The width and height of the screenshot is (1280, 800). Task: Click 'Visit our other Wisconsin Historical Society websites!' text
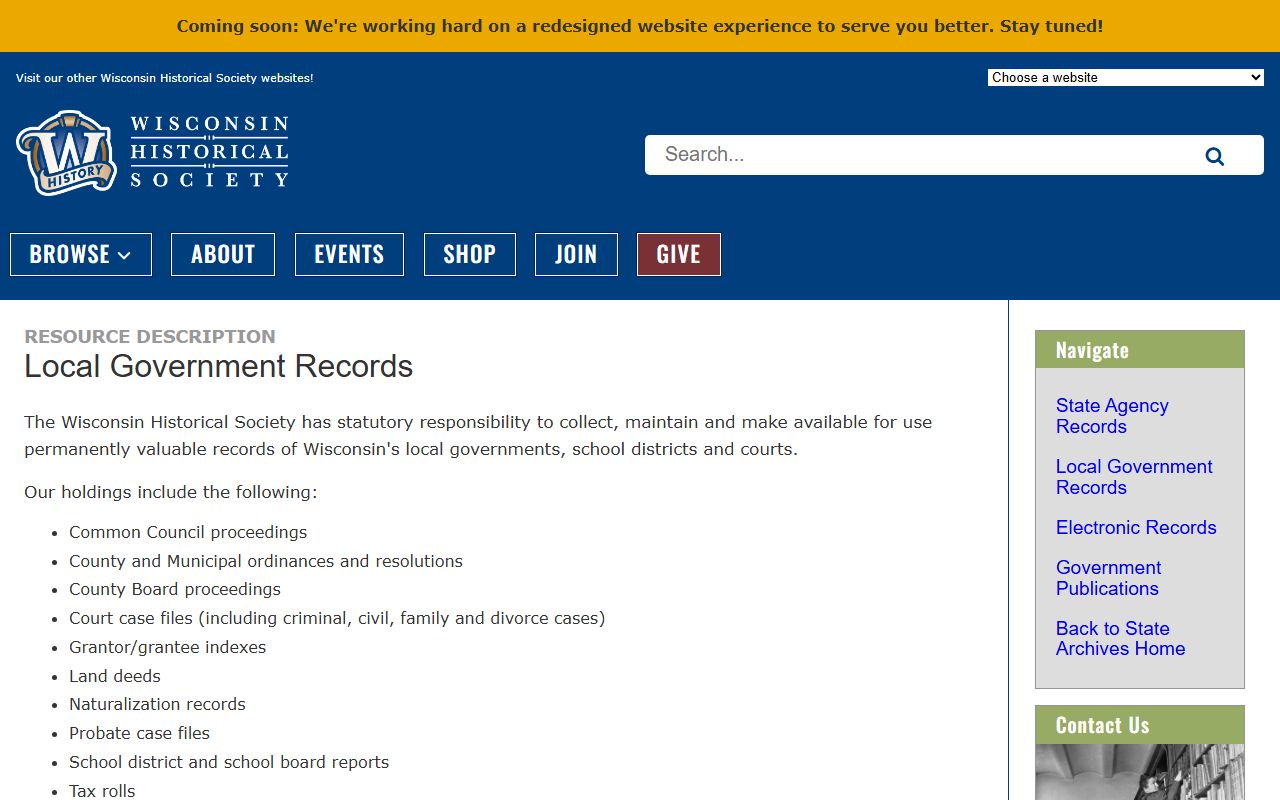[x=165, y=78]
